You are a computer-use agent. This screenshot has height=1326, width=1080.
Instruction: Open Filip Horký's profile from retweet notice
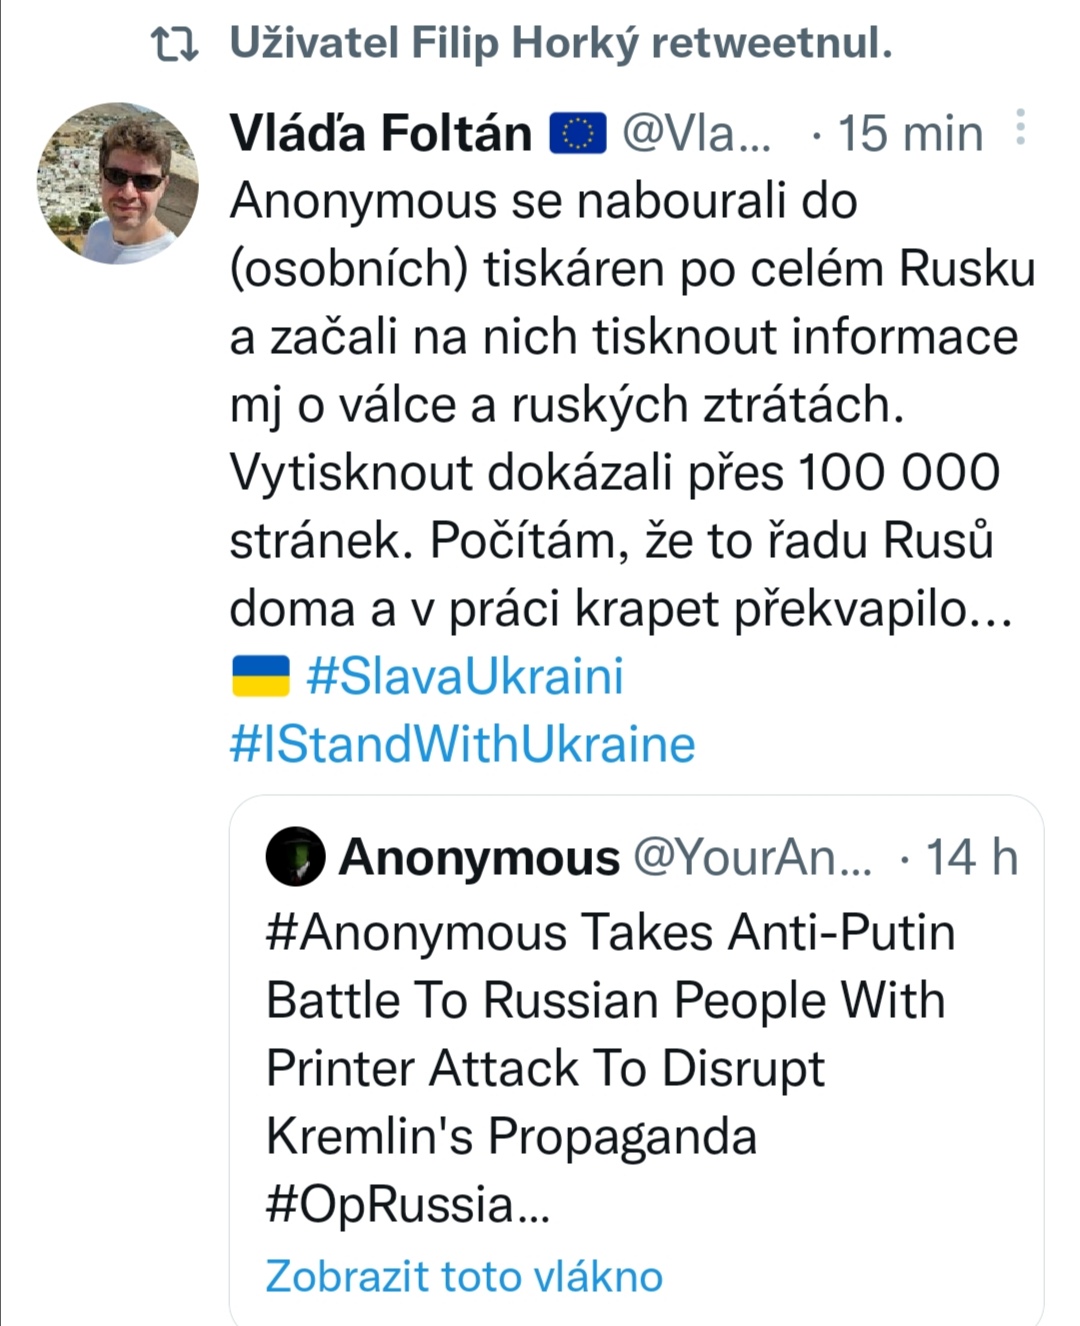point(560,44)
